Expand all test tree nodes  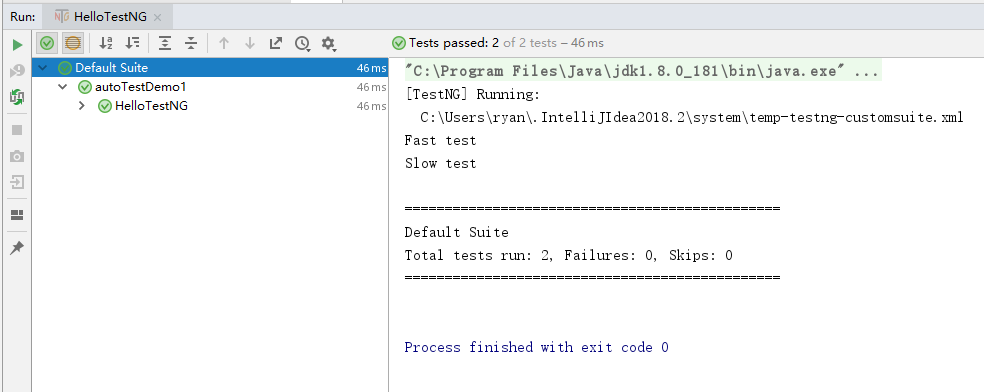pos(165,43)
